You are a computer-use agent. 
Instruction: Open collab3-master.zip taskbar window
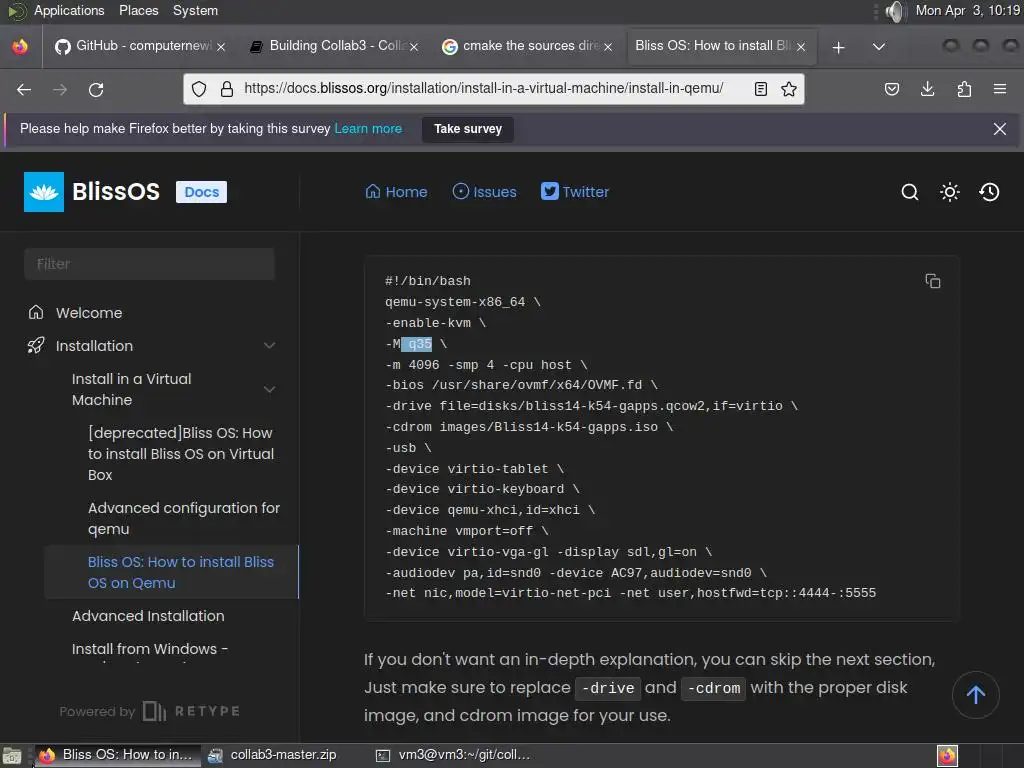point(272,755)
